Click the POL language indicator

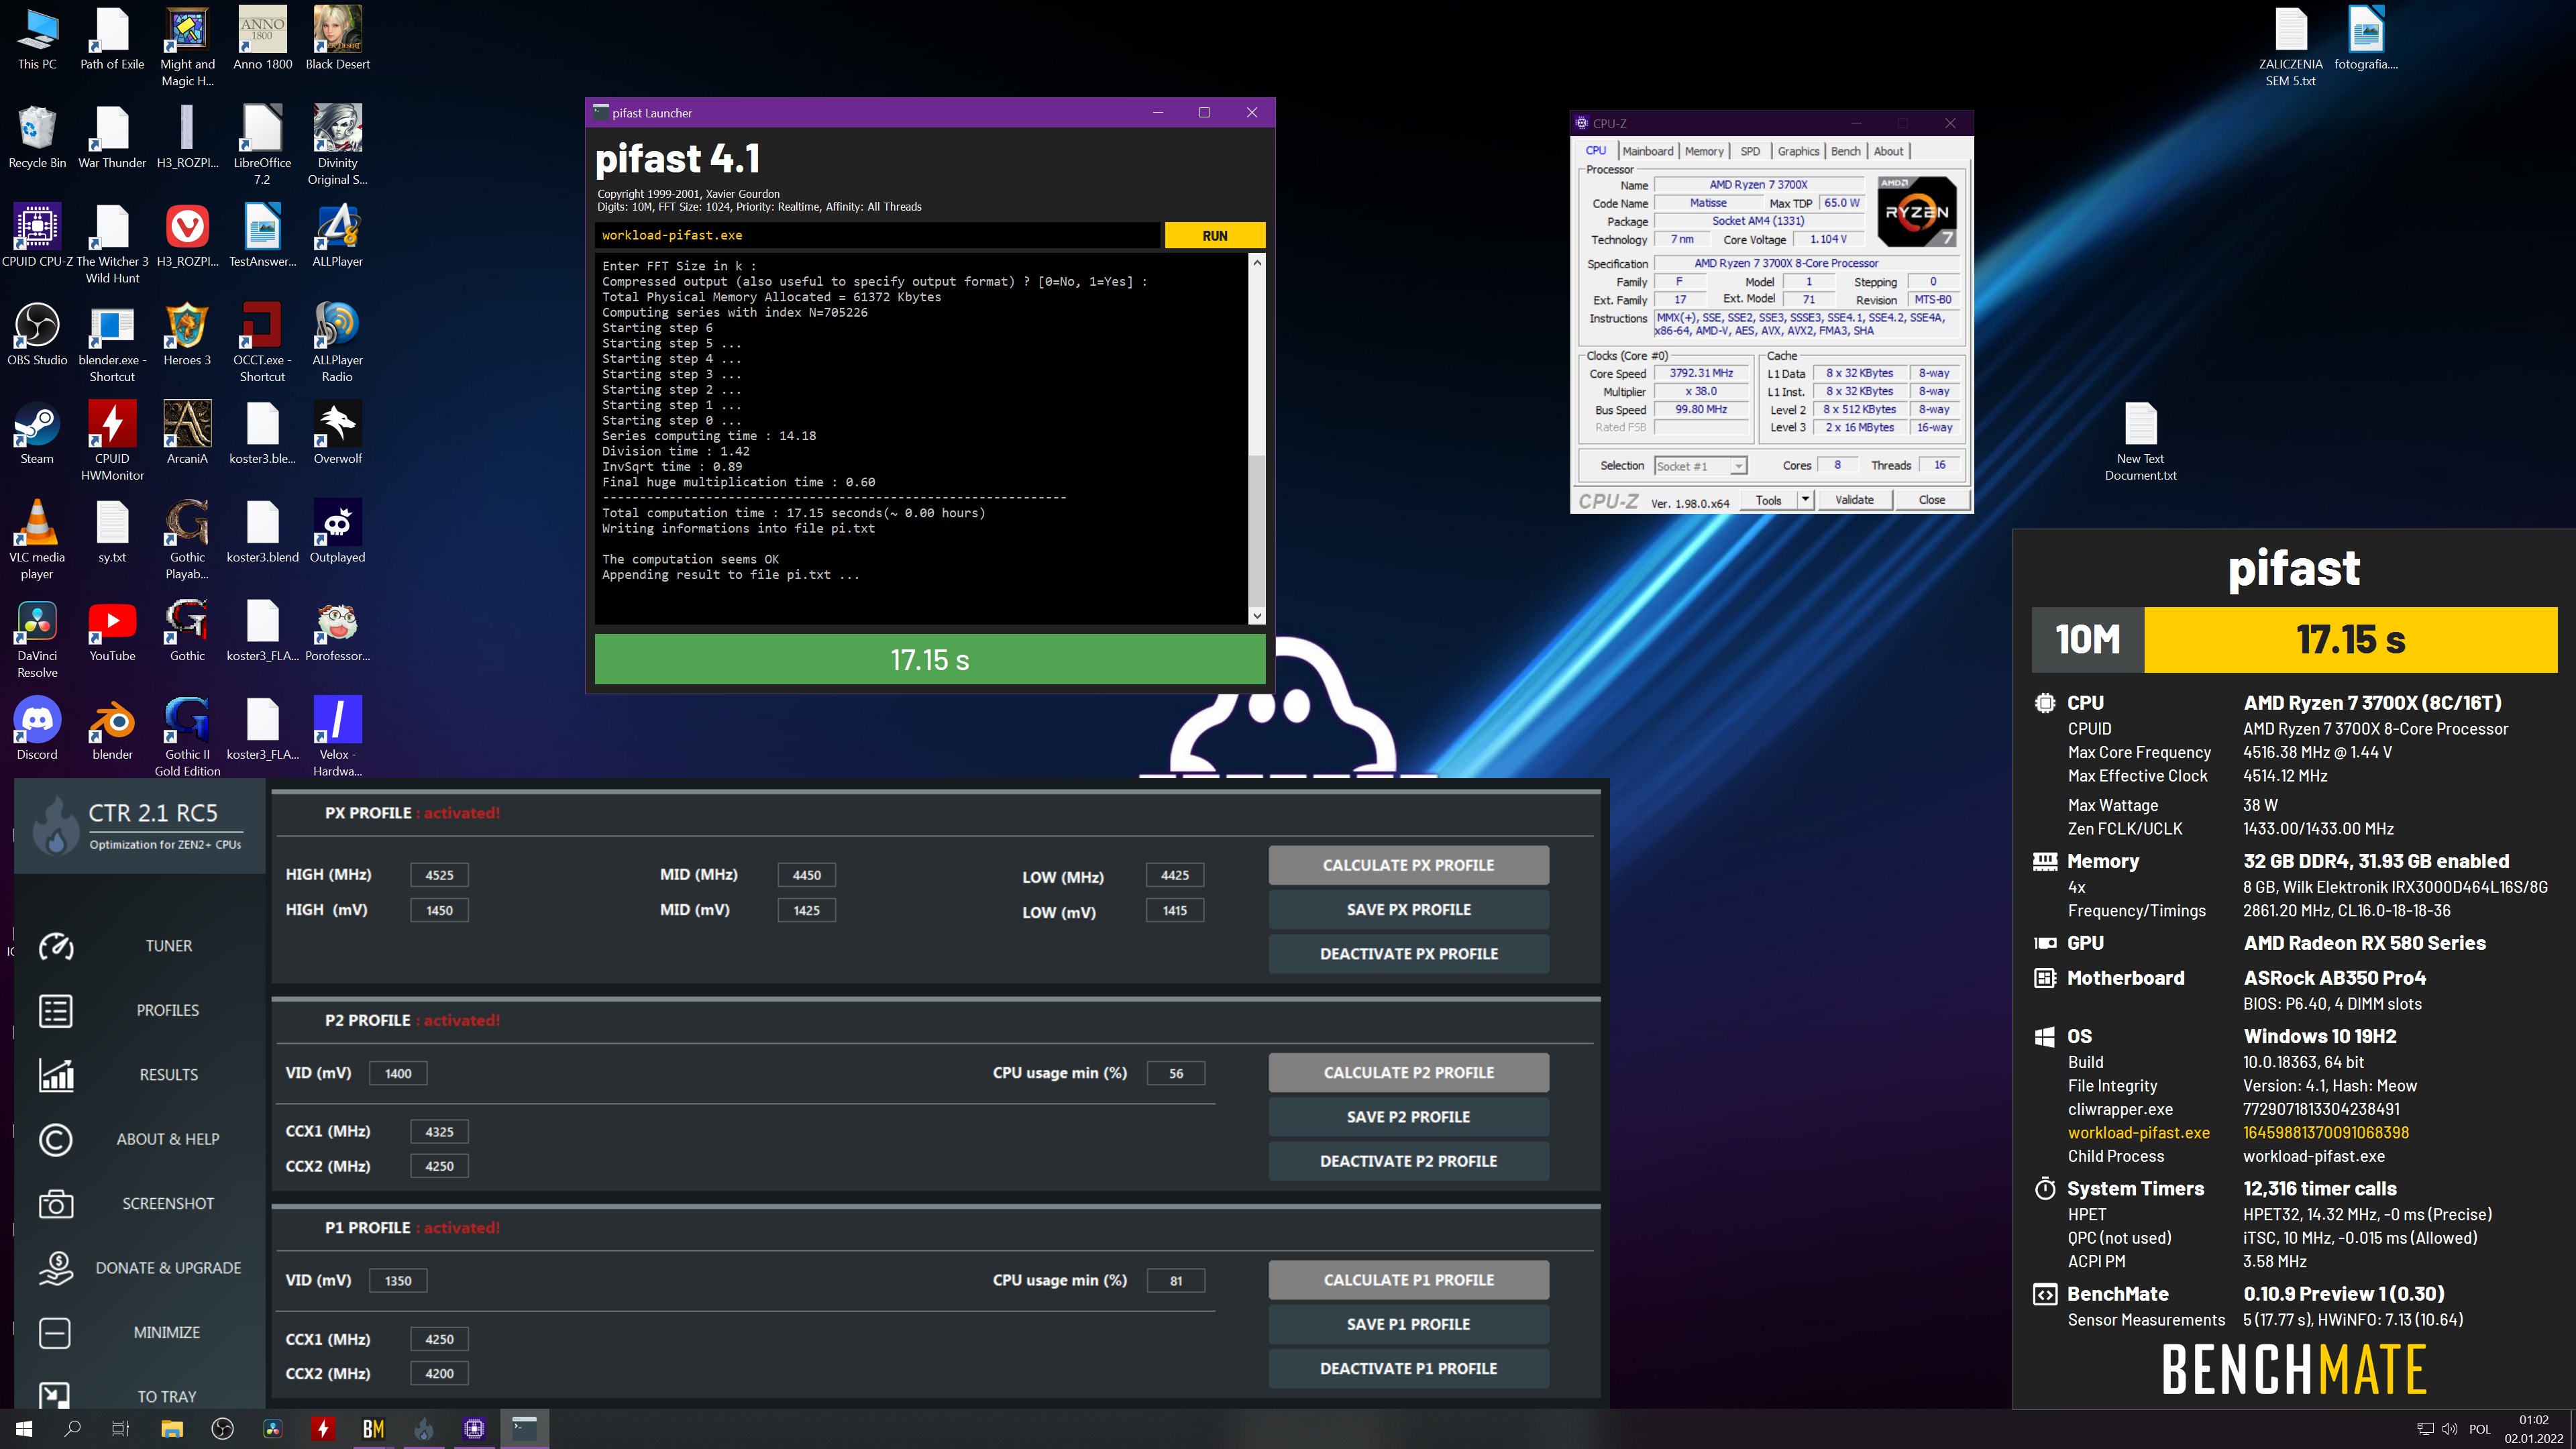click(2480, 1429)
